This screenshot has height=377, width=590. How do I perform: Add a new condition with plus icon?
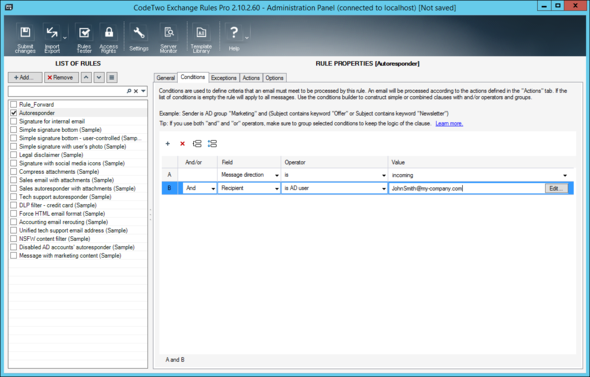pos(168,144)
